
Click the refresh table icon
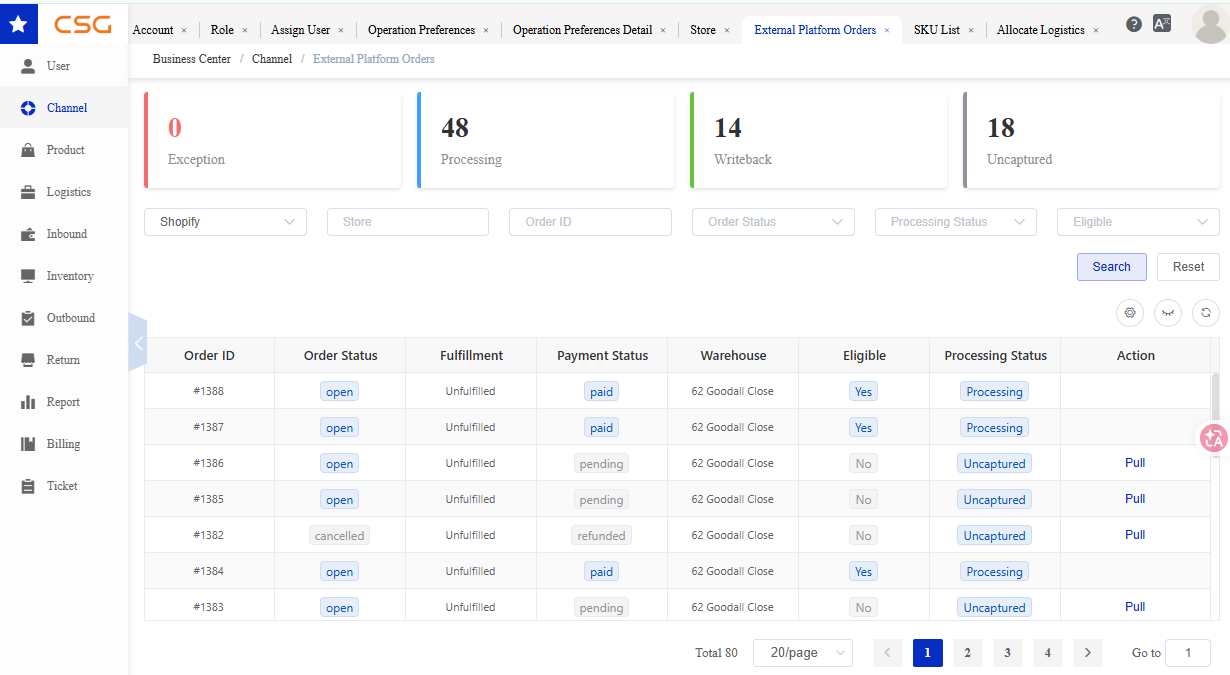click(1206, 313)
